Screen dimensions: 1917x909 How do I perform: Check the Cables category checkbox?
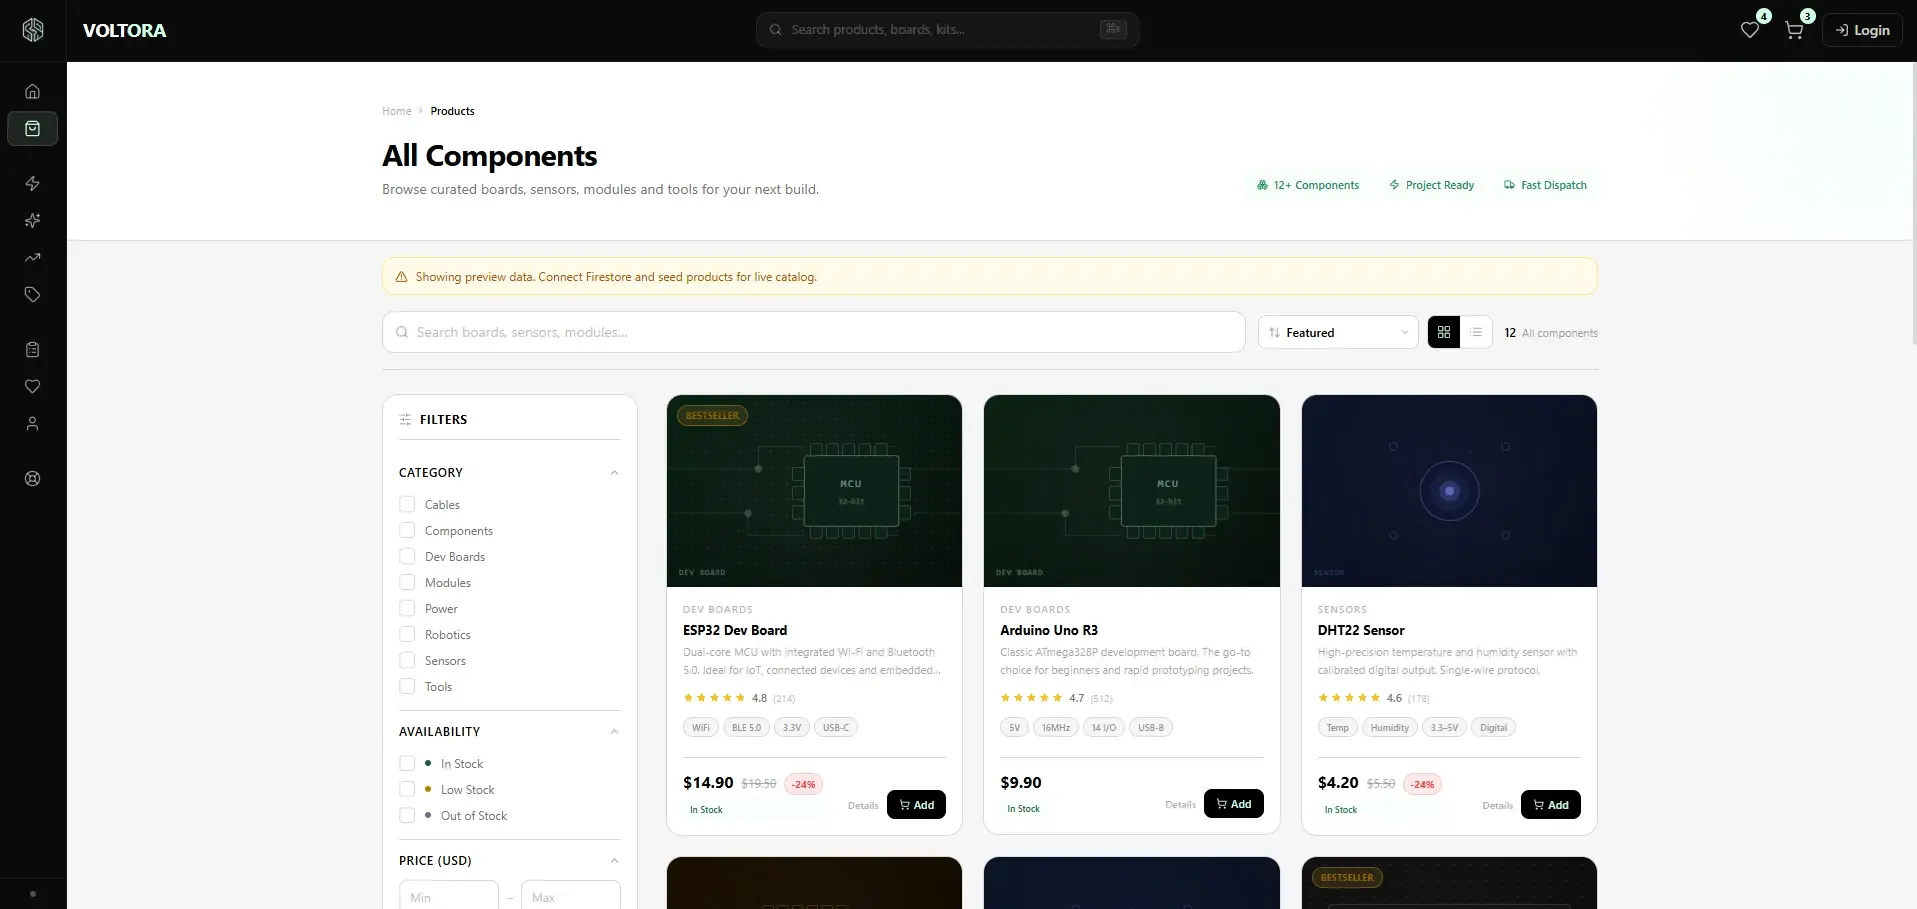click(x=407, y=504)
